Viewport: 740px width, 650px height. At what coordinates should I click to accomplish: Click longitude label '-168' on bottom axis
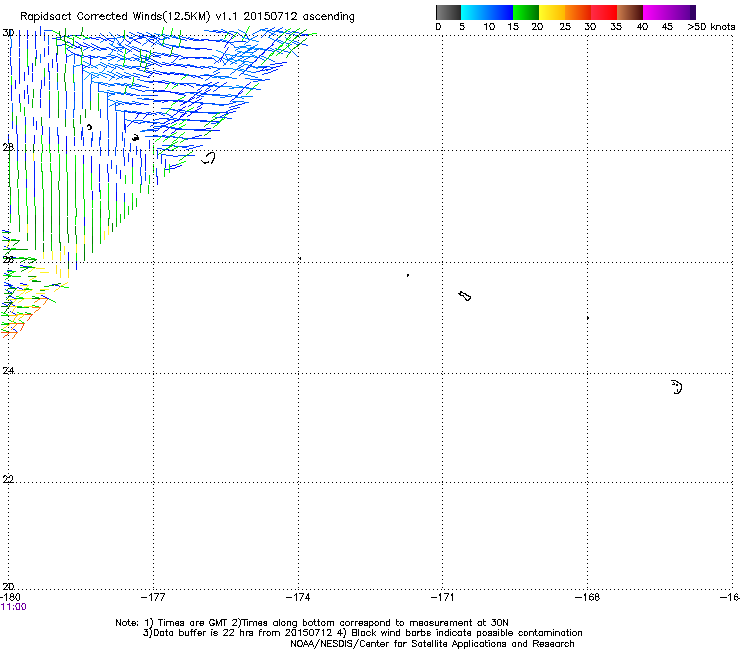[588, 597]
